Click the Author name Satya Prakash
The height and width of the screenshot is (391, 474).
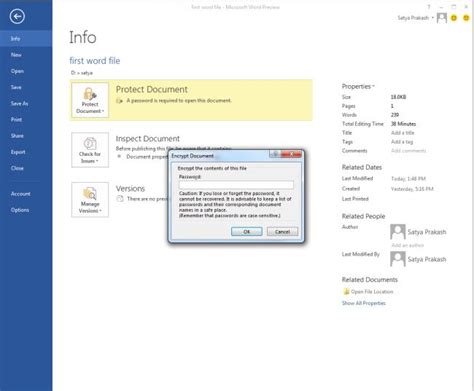coord(427,232)
